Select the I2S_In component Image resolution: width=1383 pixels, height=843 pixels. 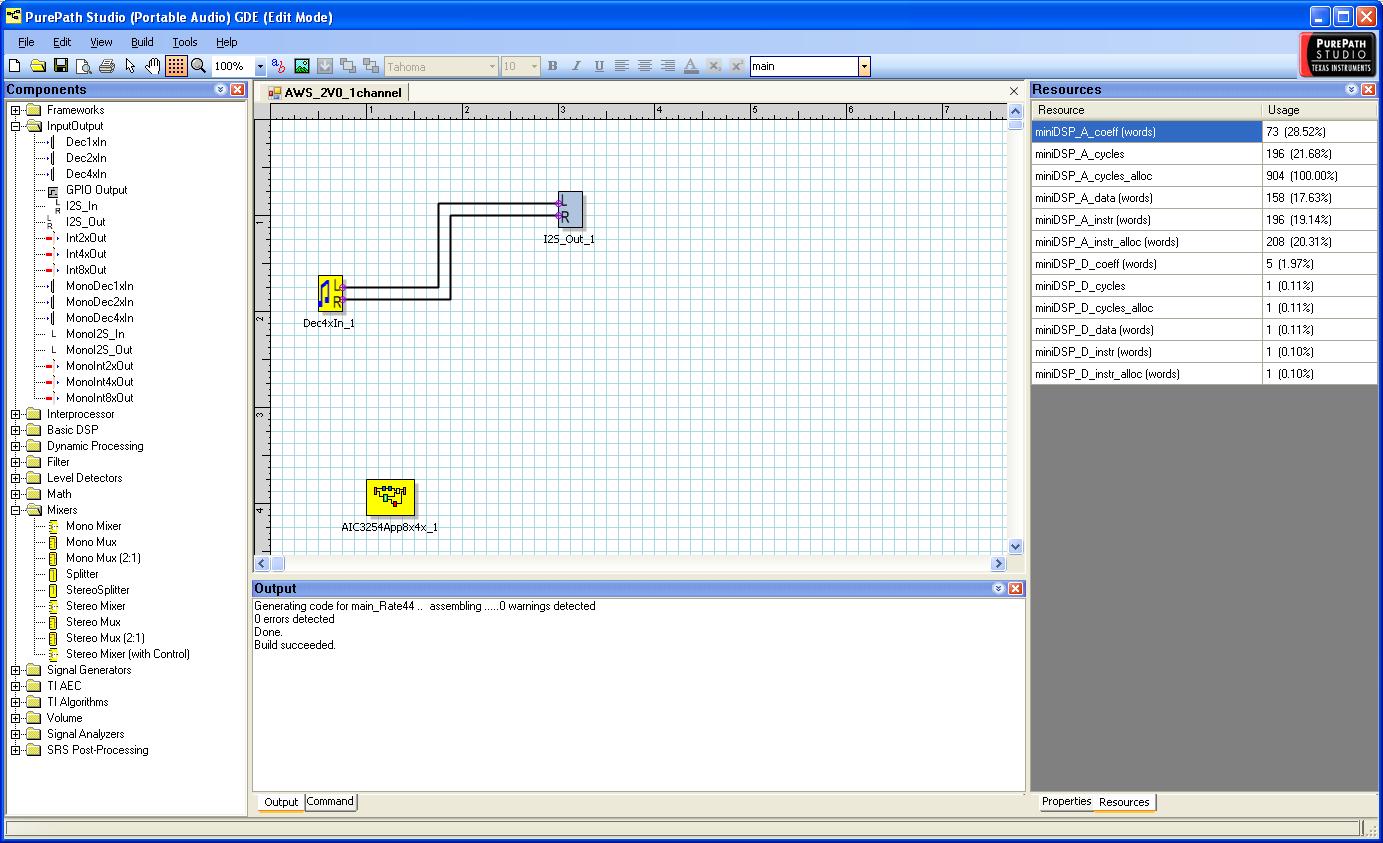(x=81, y=206)
